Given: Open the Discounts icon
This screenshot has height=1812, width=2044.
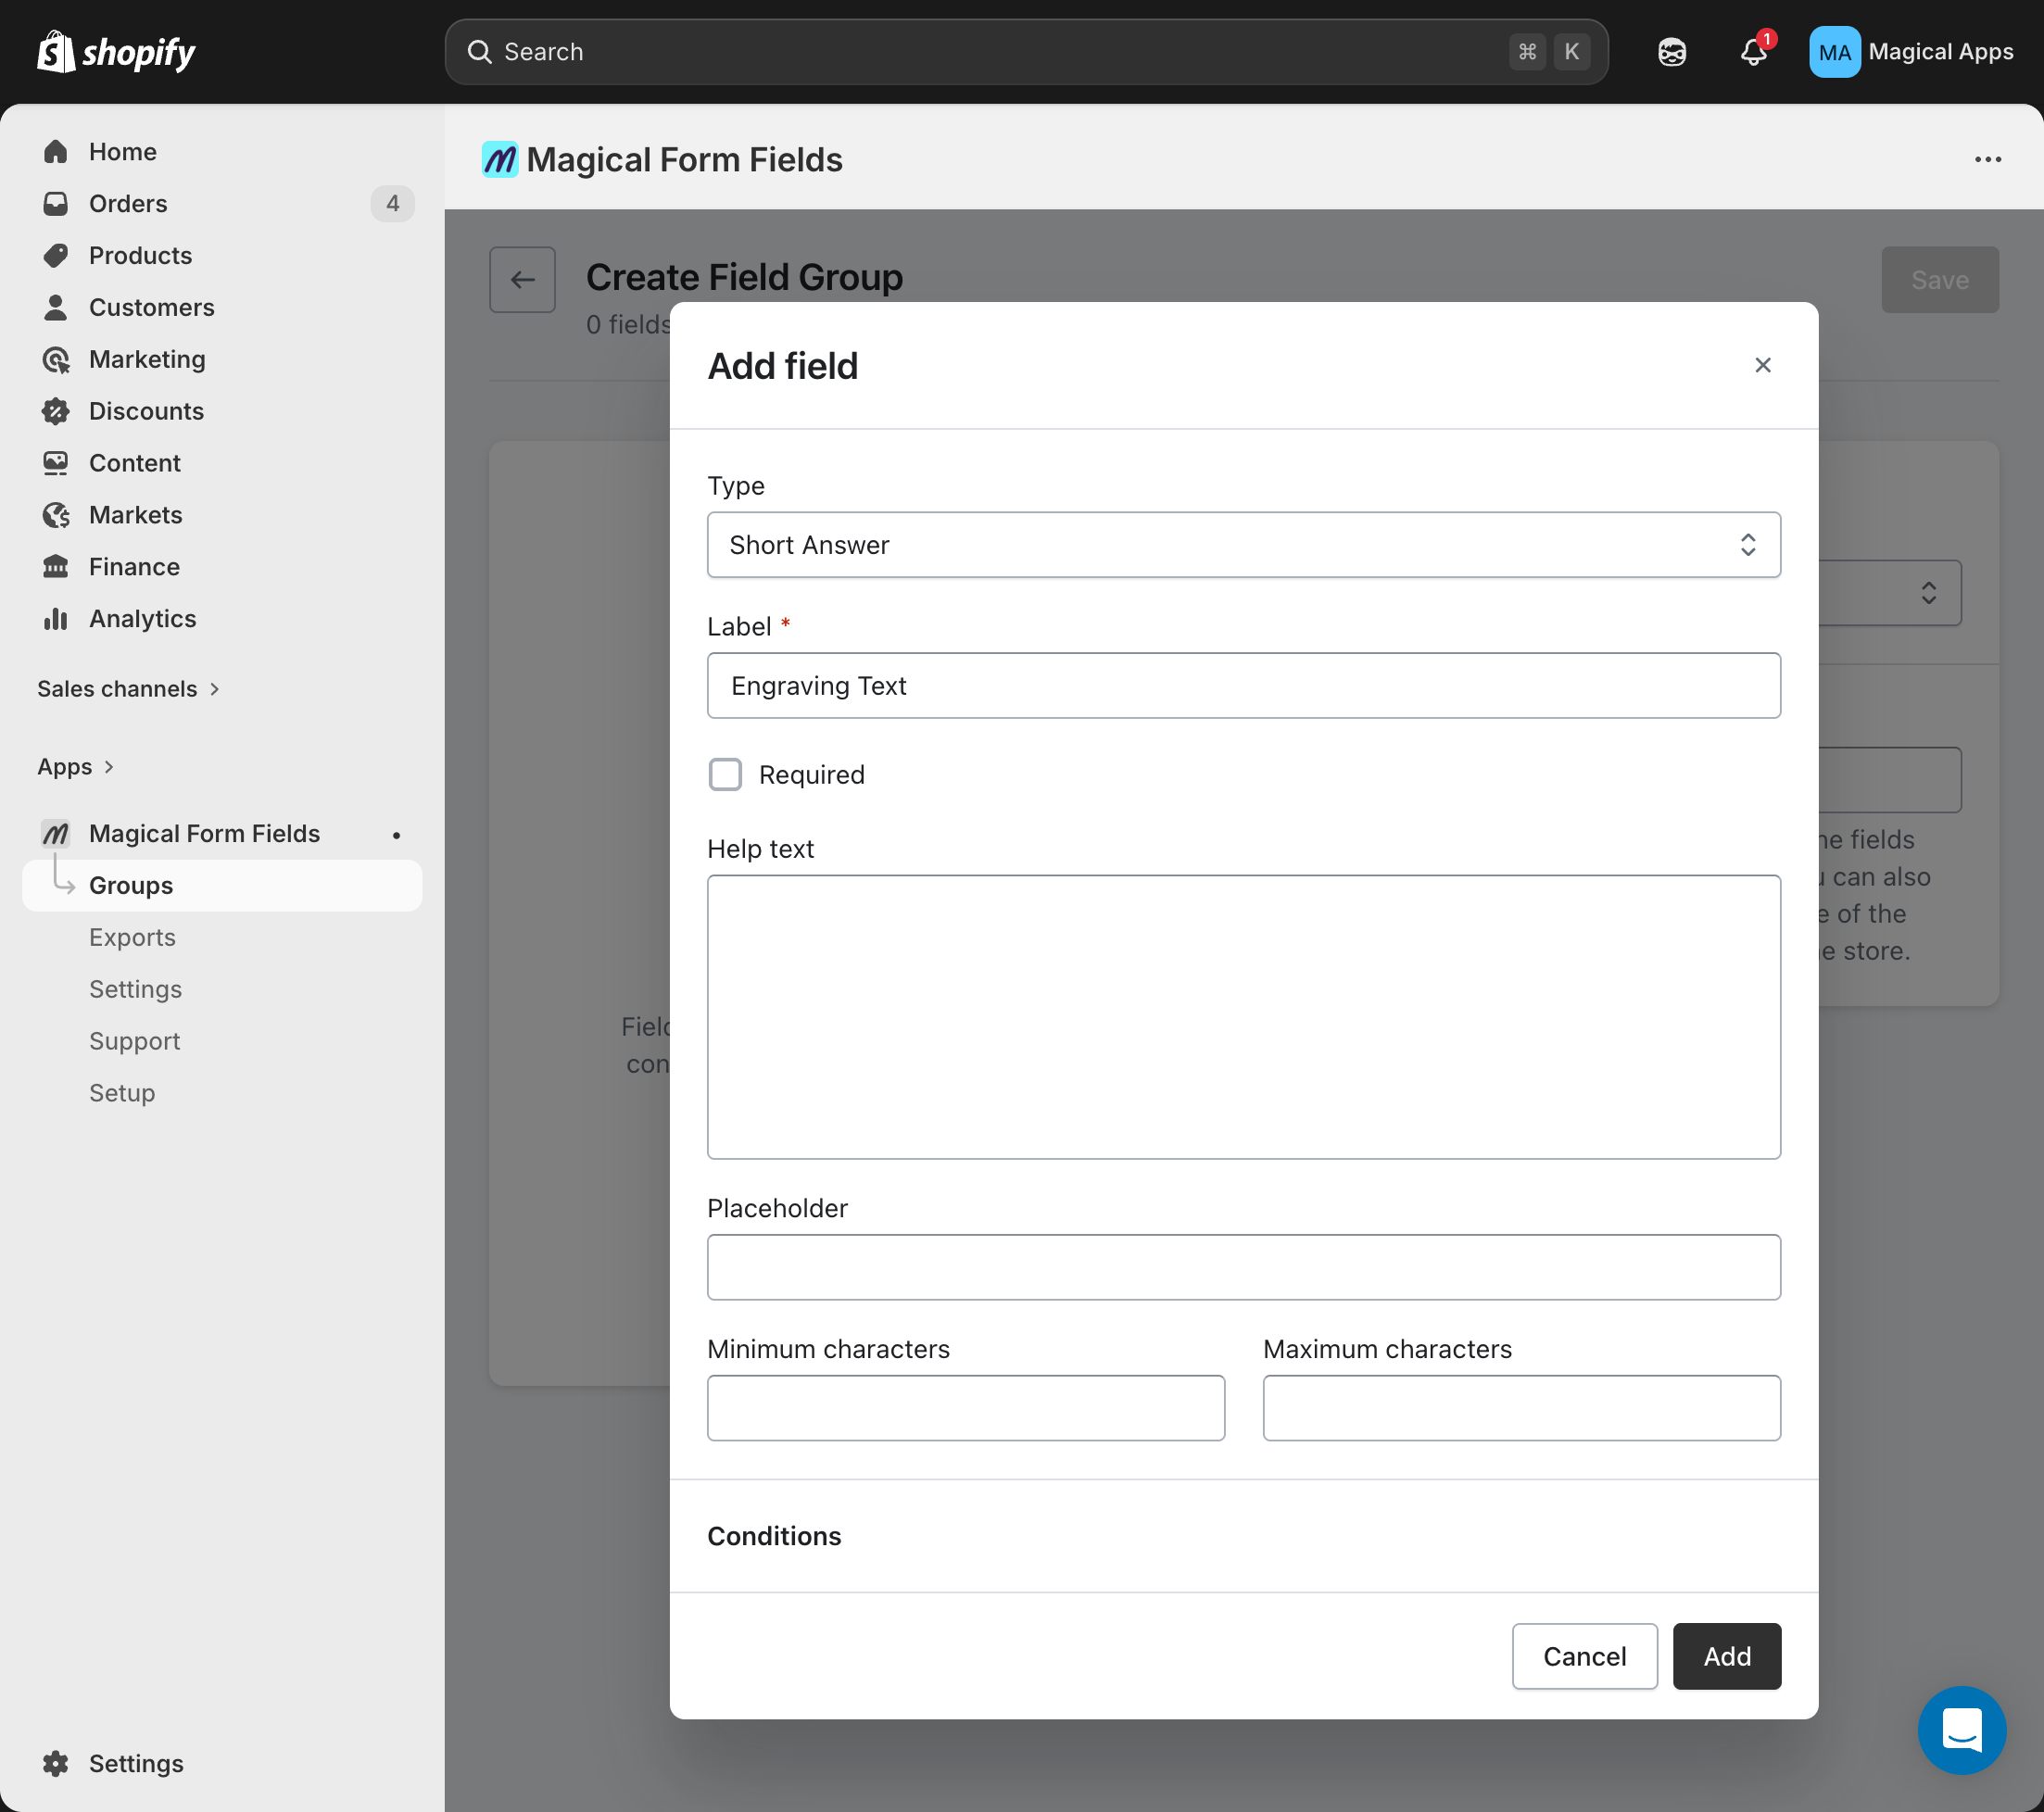Looking at the screenshot, I should coord(55,410).
